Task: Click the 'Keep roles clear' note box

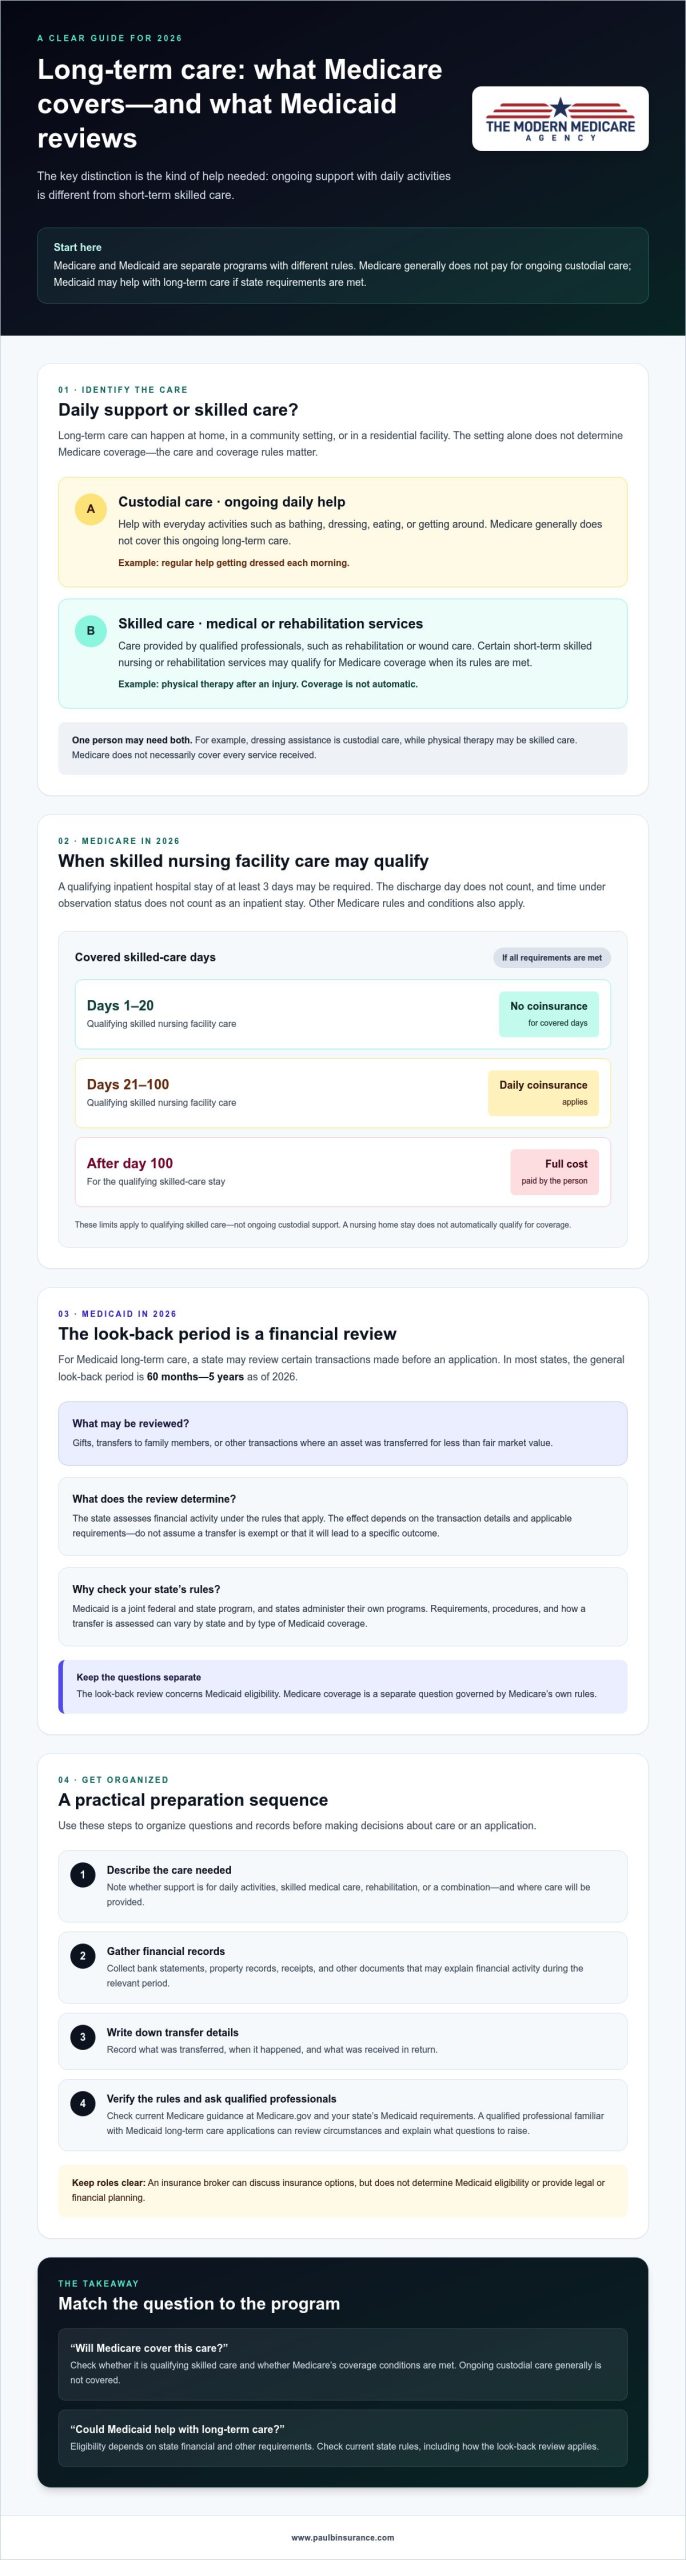Action: point(343,2189)
